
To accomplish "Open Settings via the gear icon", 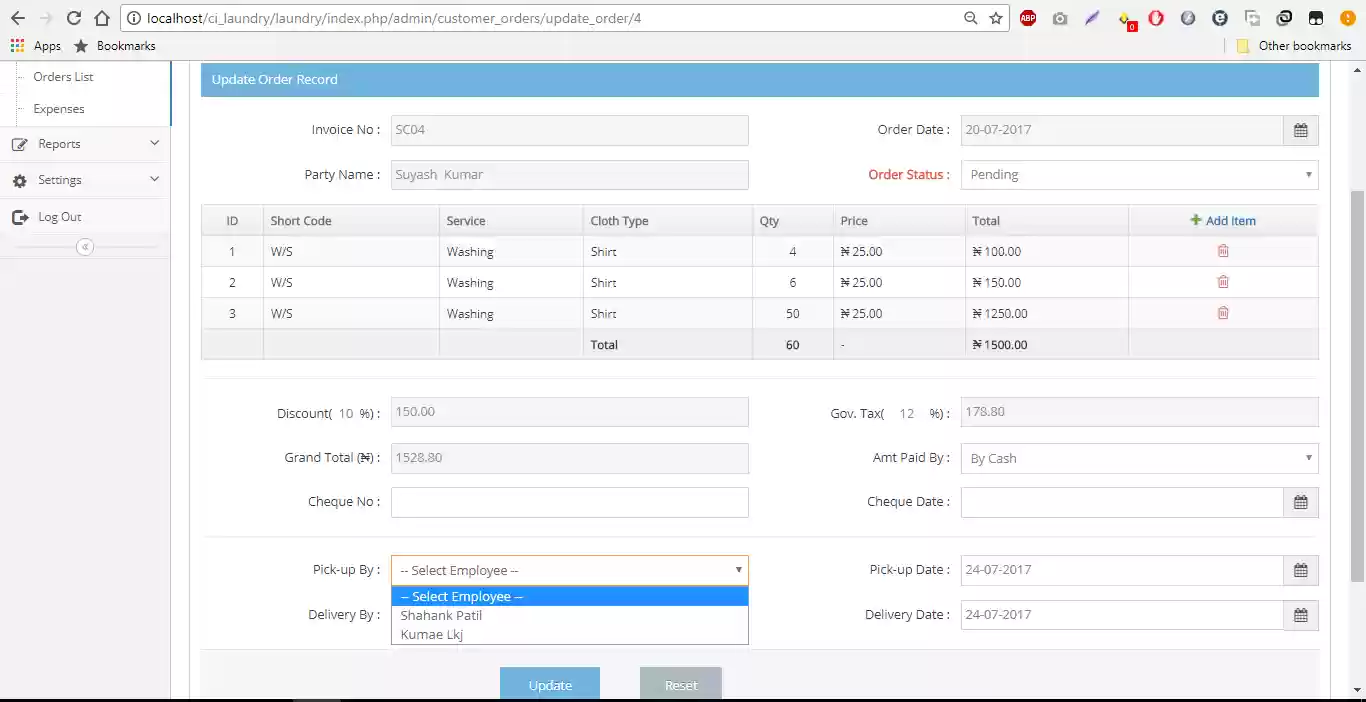I will tap(22, 180).
